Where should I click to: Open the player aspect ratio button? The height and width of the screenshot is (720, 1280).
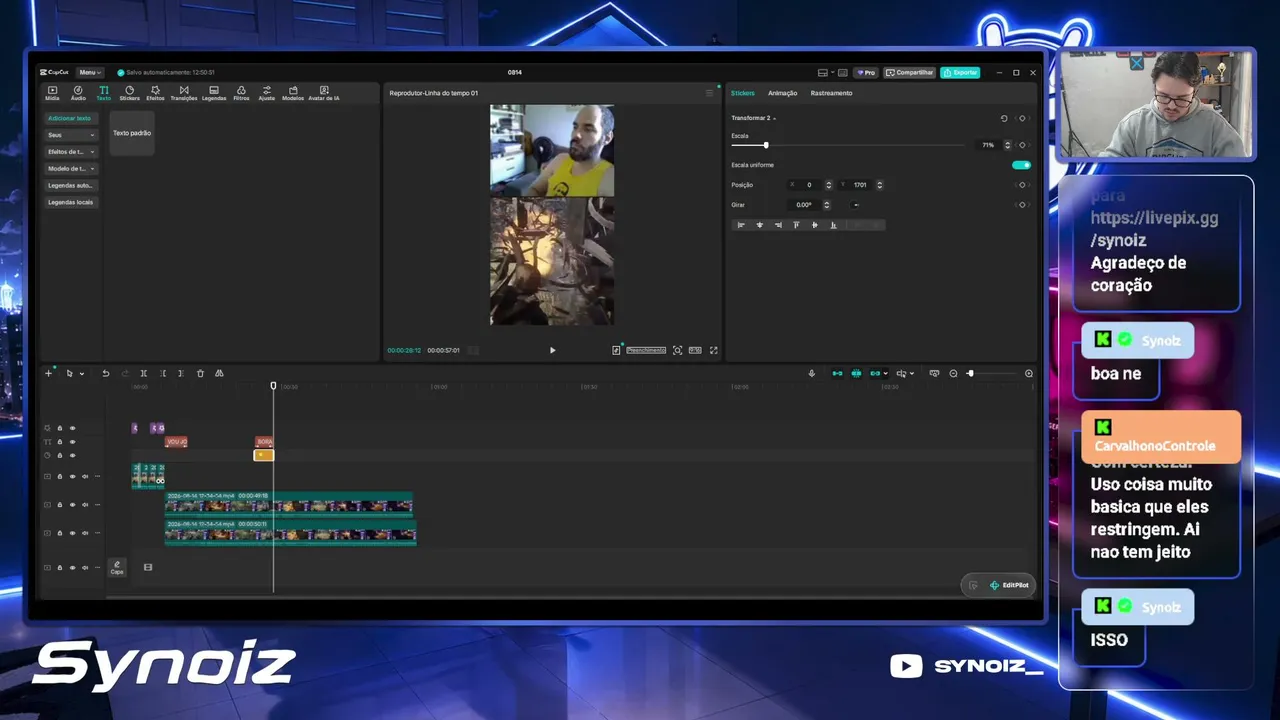[x=695, y=350]
